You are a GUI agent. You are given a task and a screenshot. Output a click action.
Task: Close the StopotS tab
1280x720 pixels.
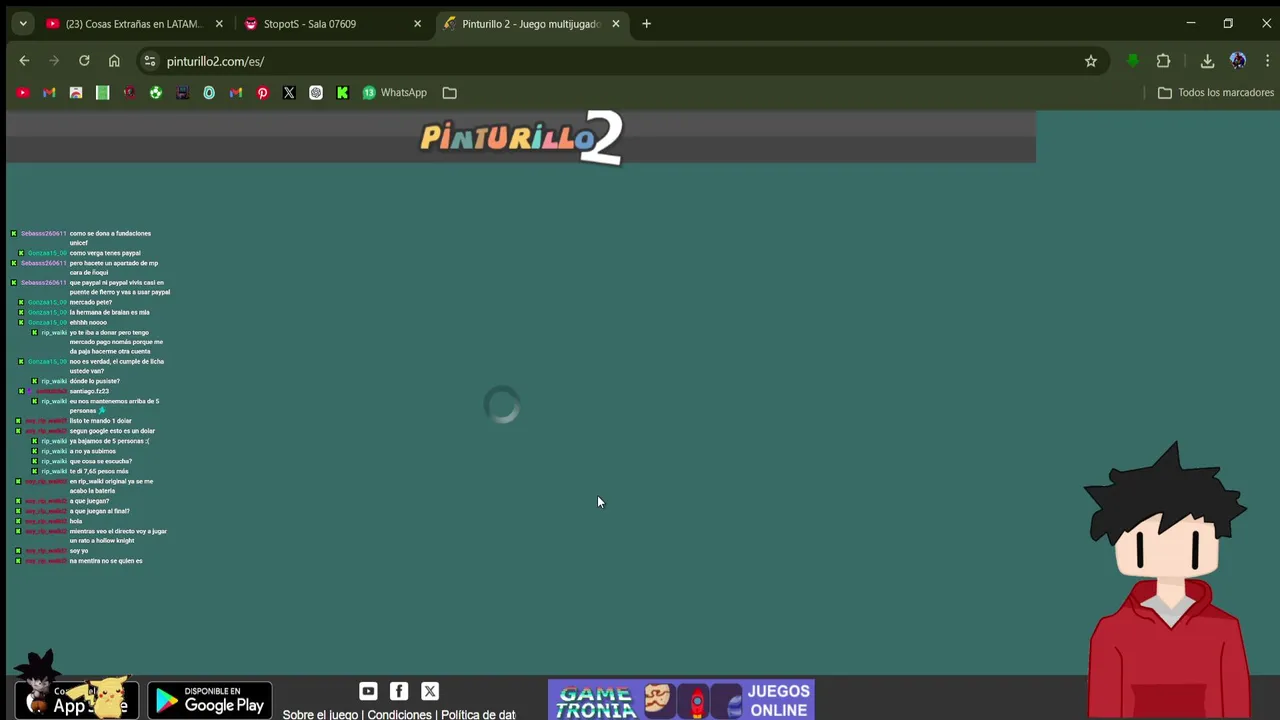pos(418,24)
